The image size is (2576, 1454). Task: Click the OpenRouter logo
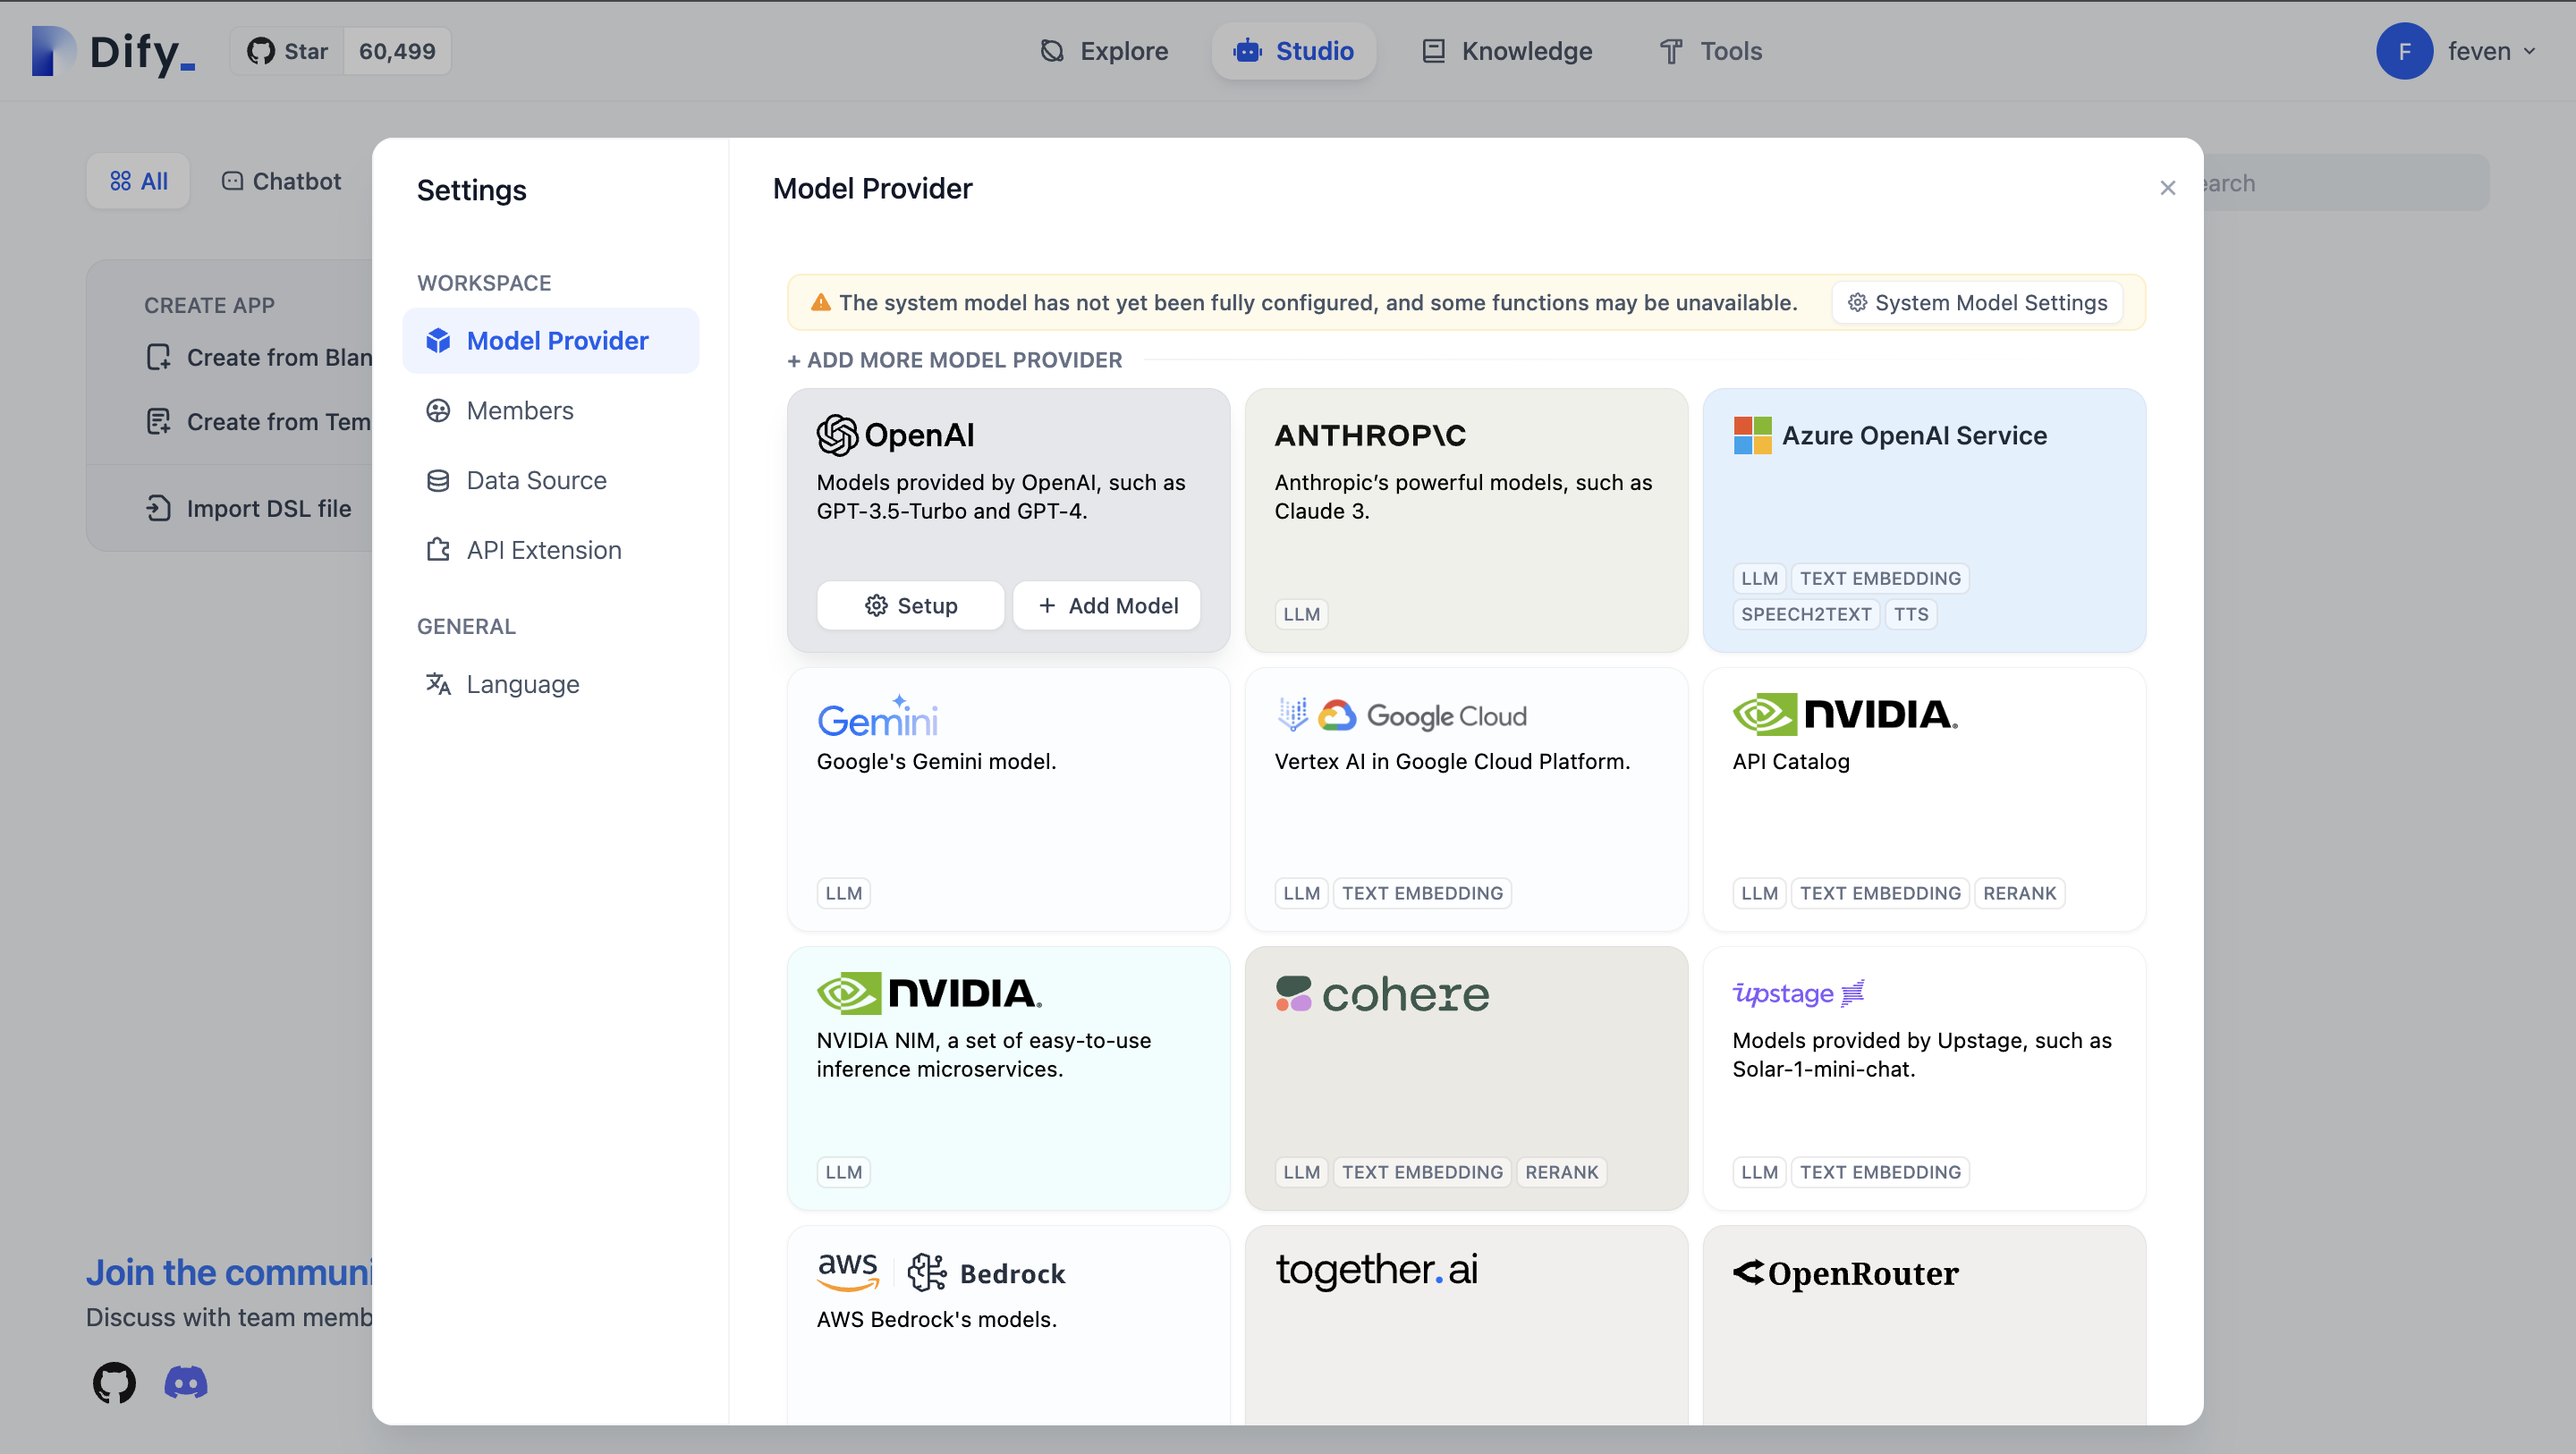pyautogui.click(x=1846, y=1273)
